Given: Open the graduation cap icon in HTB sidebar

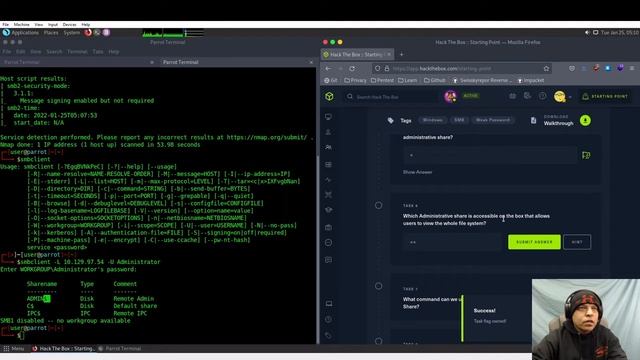Looking at the screenshot, I should click(329, 210).
